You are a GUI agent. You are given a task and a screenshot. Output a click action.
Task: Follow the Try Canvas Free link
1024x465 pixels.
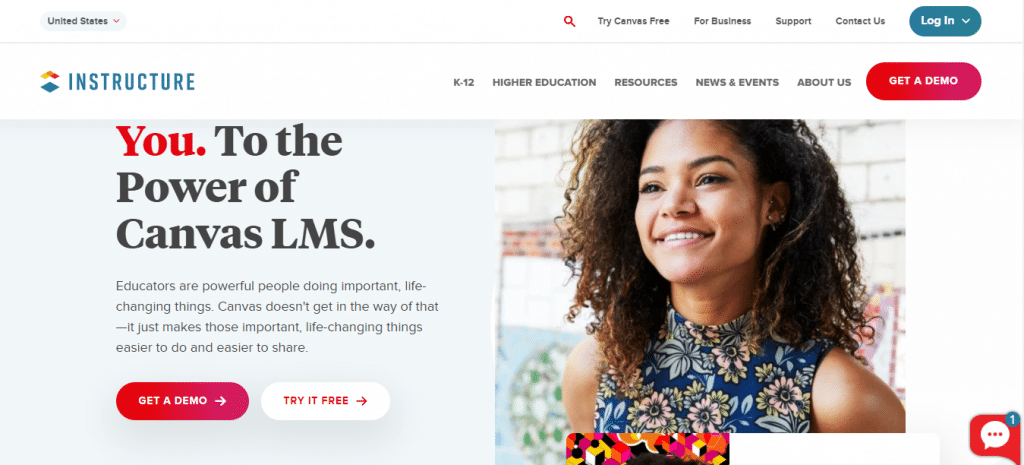[633, 21]
